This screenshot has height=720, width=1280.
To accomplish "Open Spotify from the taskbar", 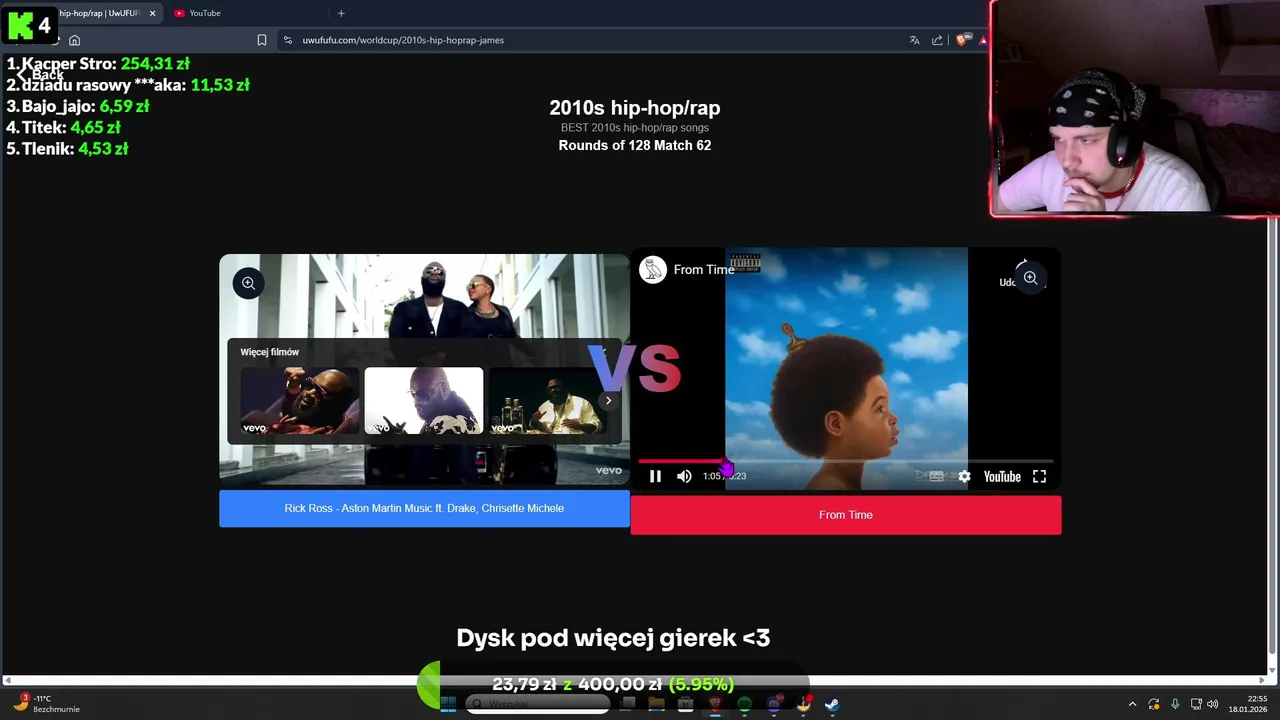I will tap(744, 704).
